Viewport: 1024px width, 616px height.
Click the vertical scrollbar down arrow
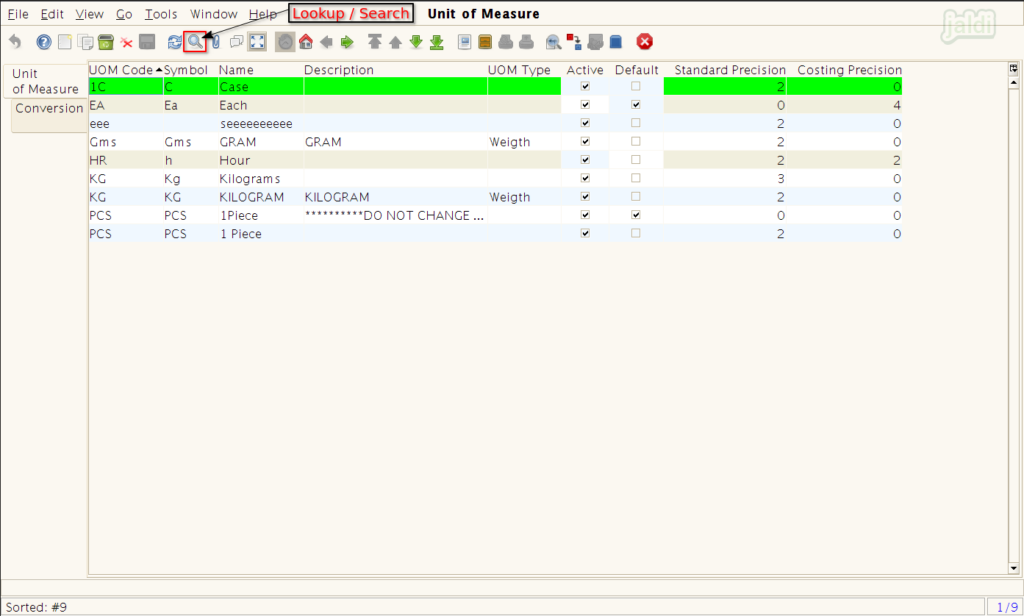tap(1014, 568)
